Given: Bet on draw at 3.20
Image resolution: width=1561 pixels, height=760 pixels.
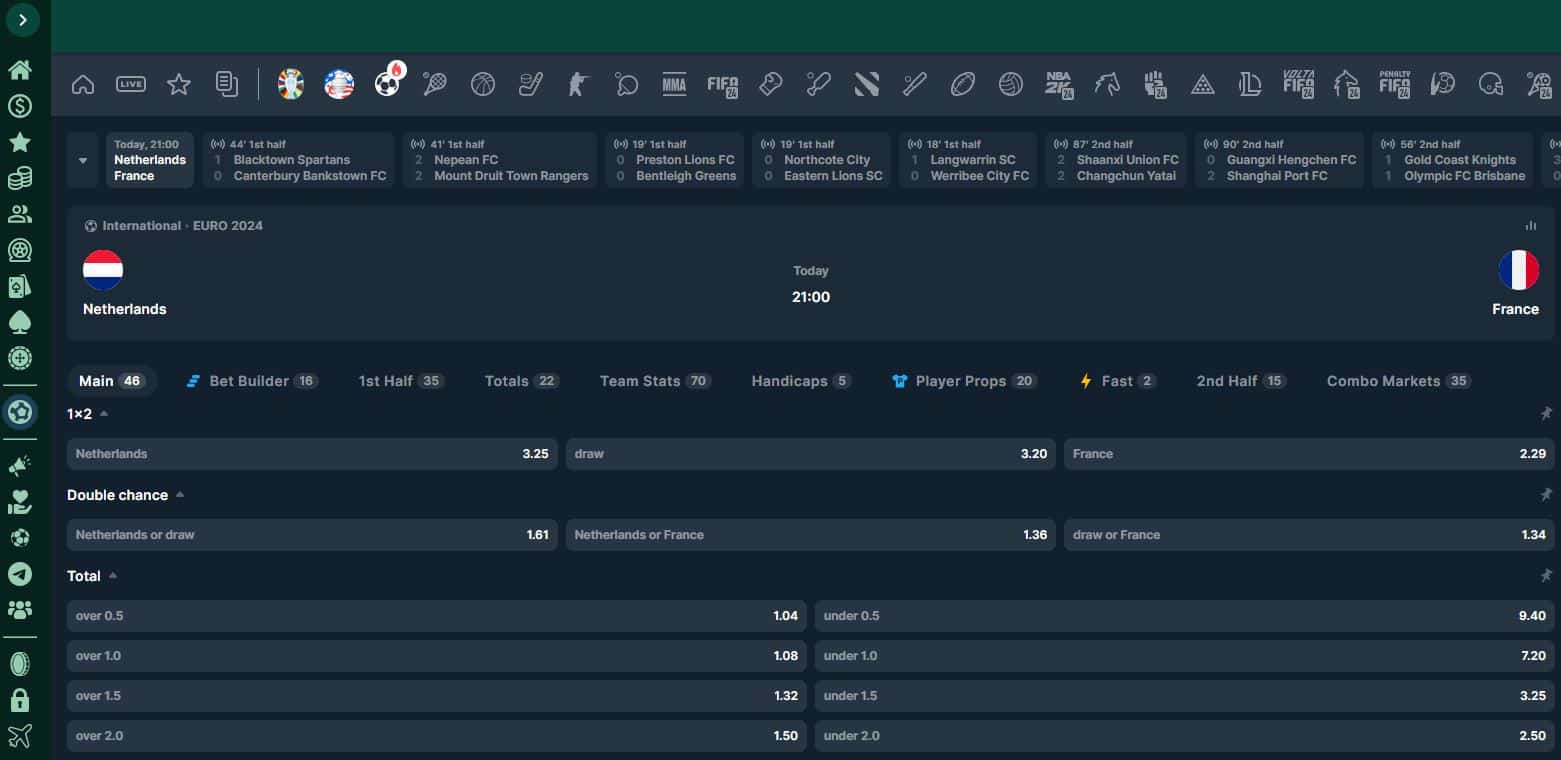Looking at the screenshot, I should point(811,454).
